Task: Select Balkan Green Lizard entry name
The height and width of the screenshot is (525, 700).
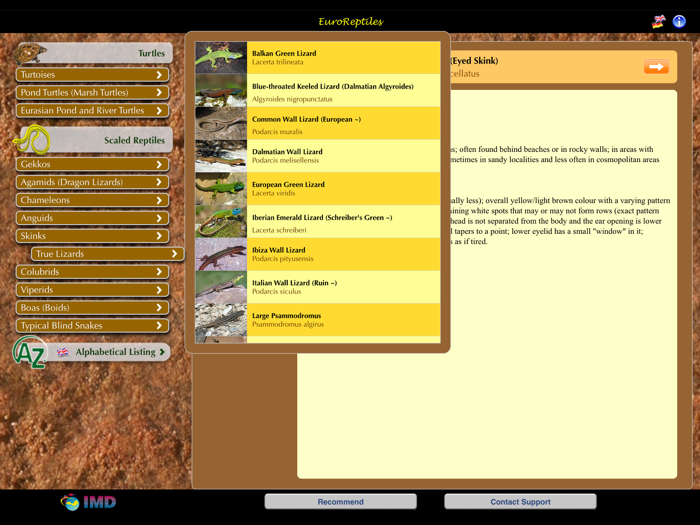Action: (284, 53)
